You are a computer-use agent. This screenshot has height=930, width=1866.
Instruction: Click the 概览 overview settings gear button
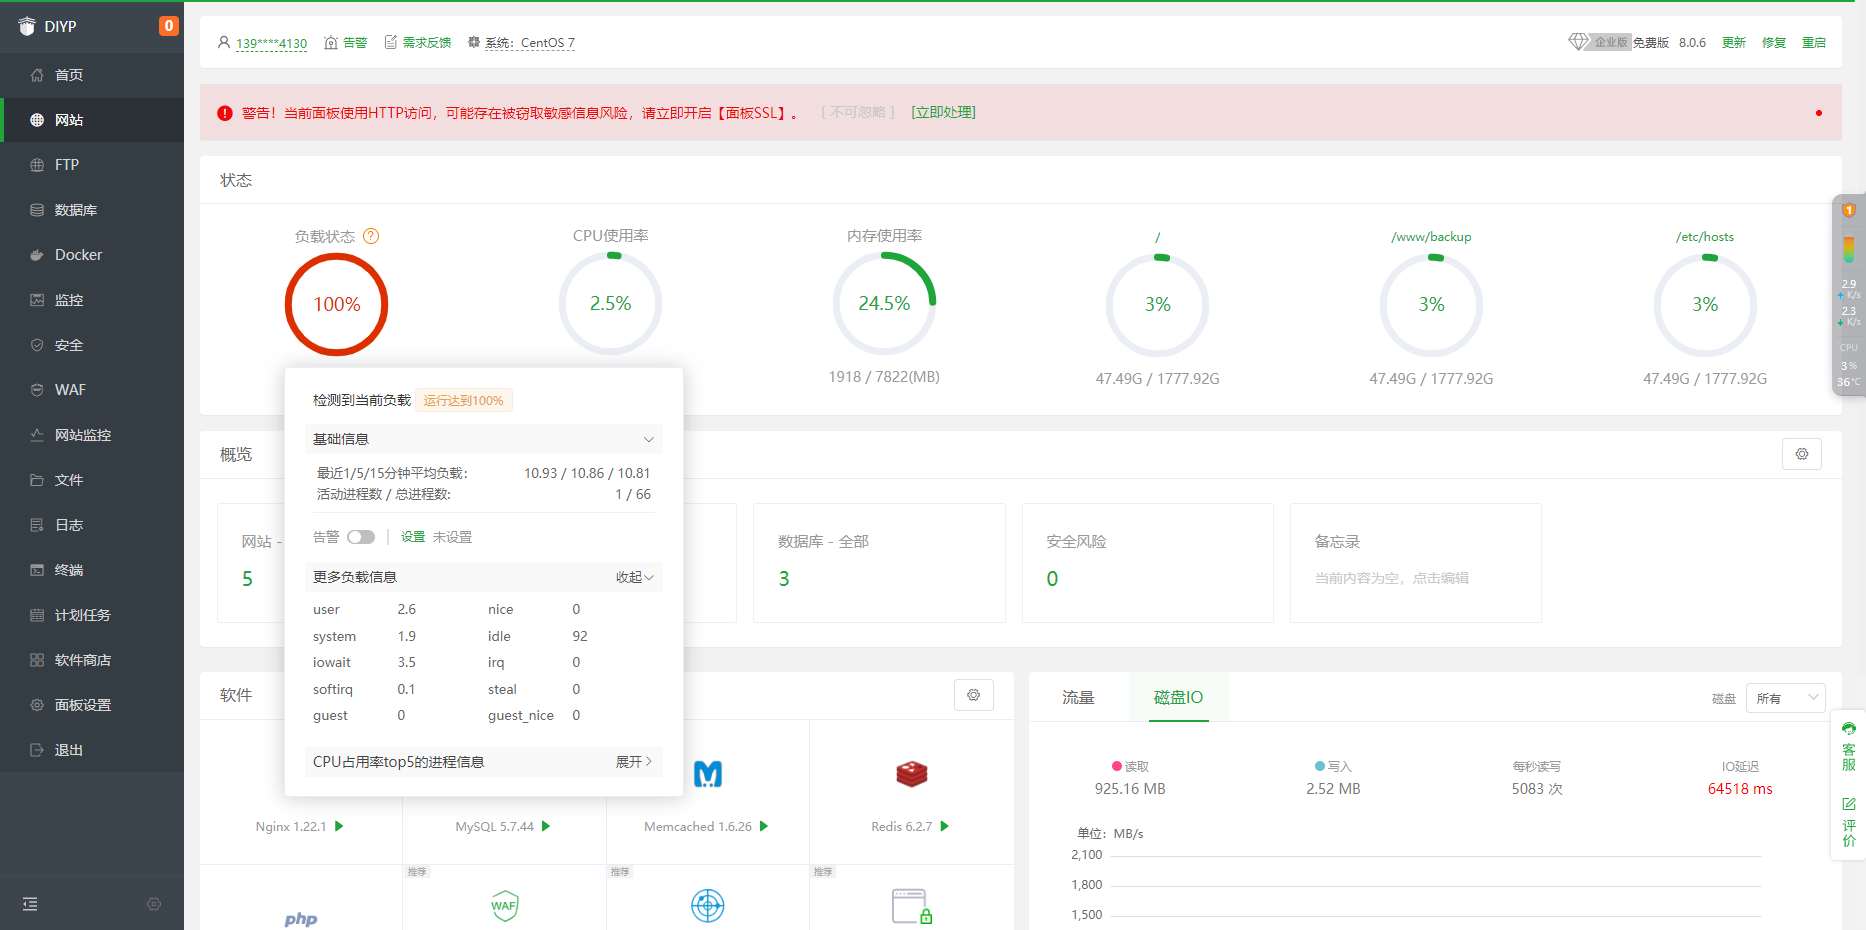1802,454
